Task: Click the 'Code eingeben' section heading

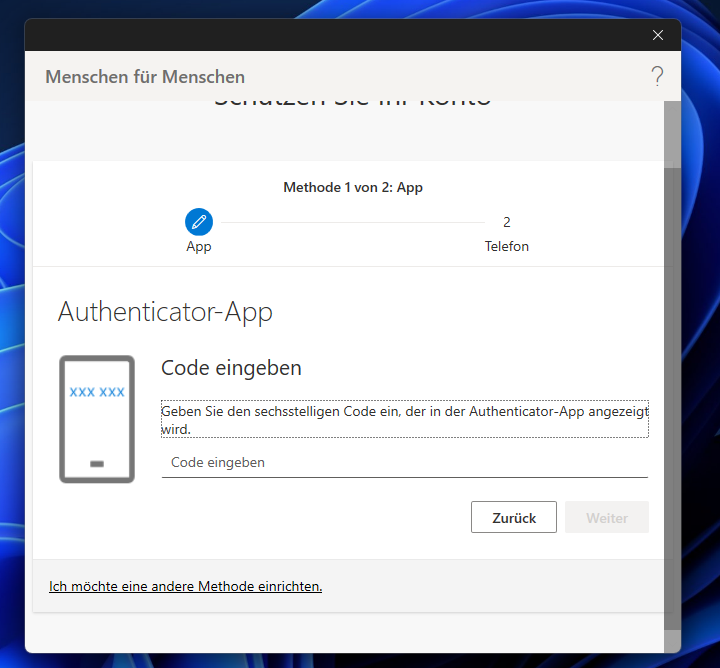Action: coord(231,368)
